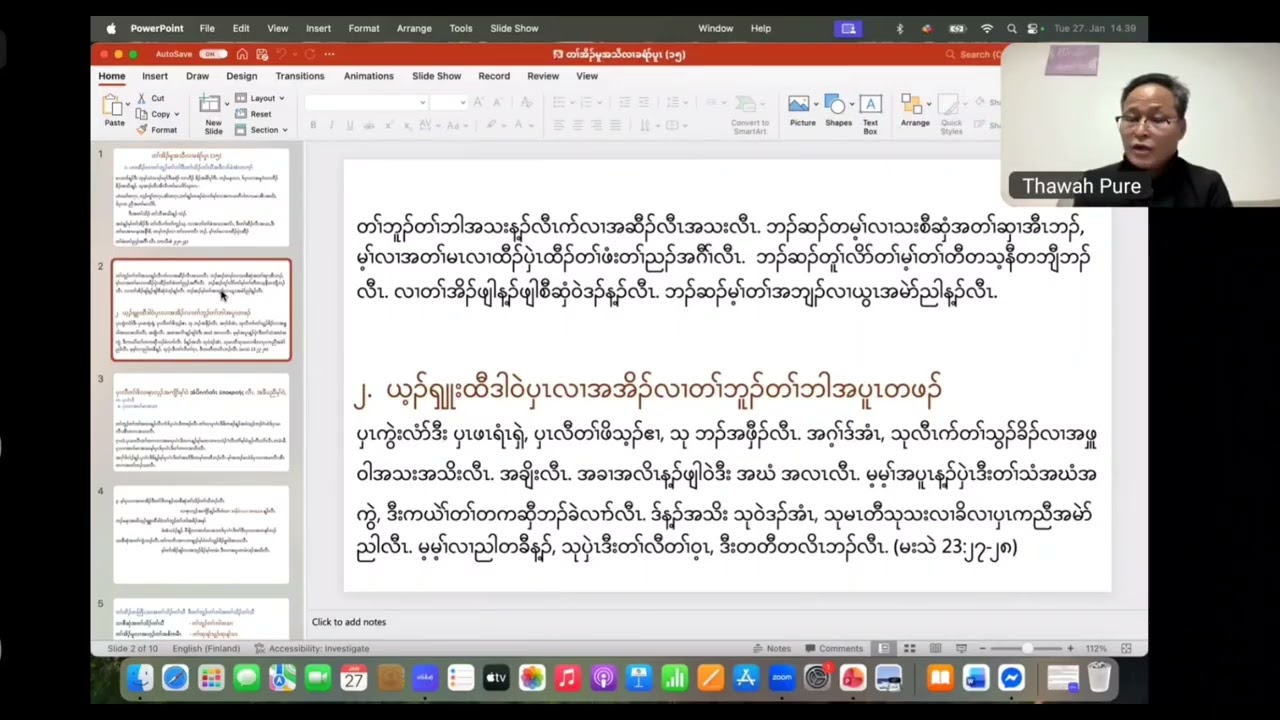The image size is (1280, 720).
Task: Switch to Normal view in status bar
Action: click(884, 648)
